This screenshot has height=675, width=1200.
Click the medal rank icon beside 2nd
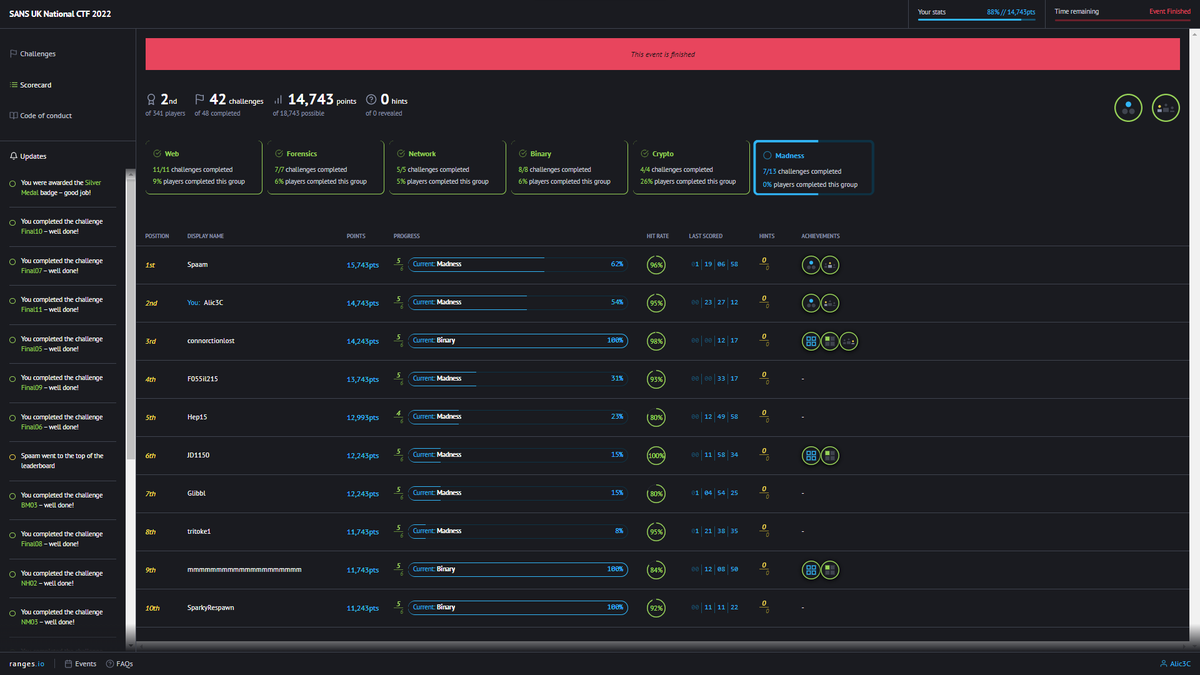coord(151,100)
